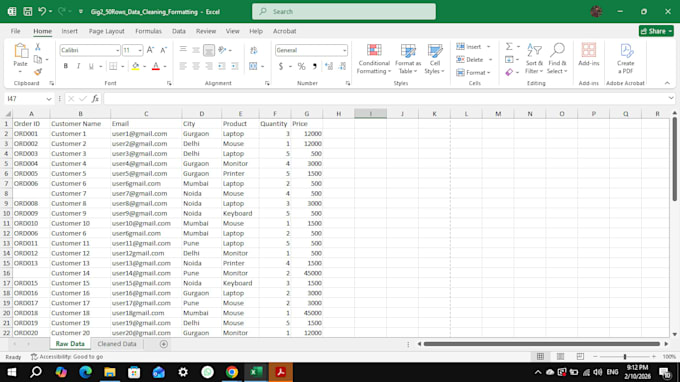Screen dimensions: 680x382
Task: Click the Format Painter brush icon
Action: coord(38,72)
